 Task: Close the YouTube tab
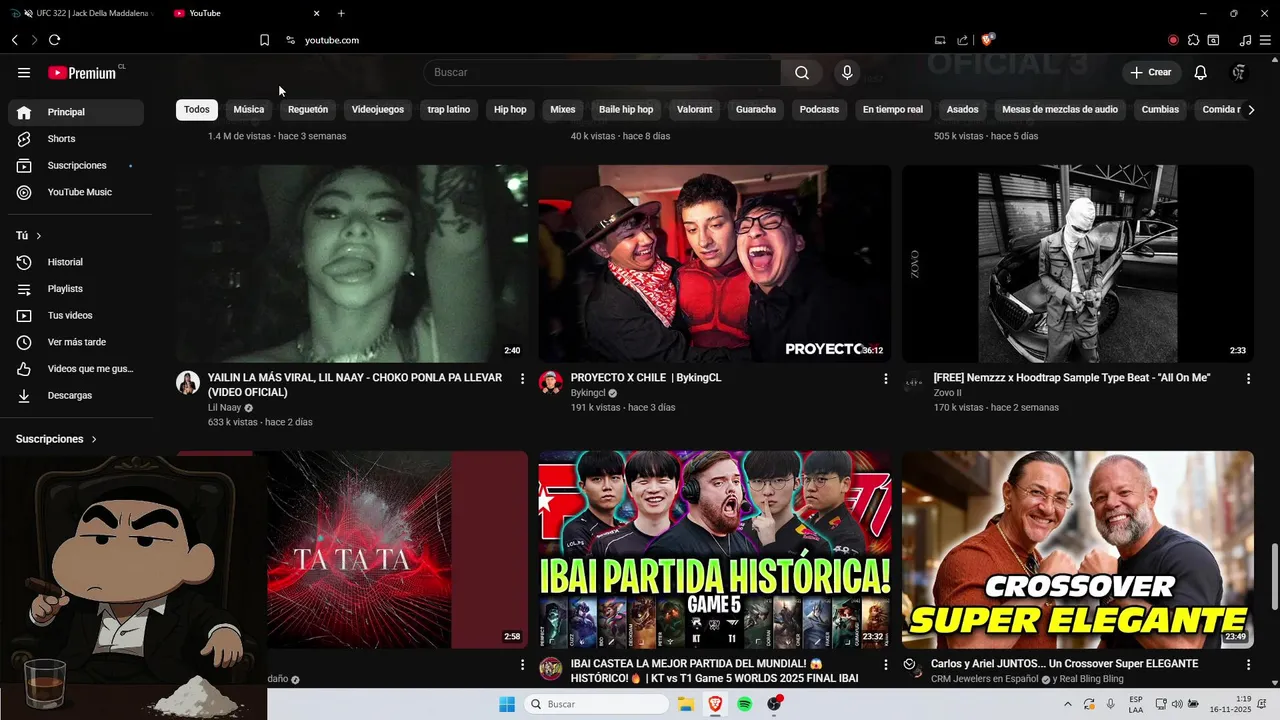(317, 13)
